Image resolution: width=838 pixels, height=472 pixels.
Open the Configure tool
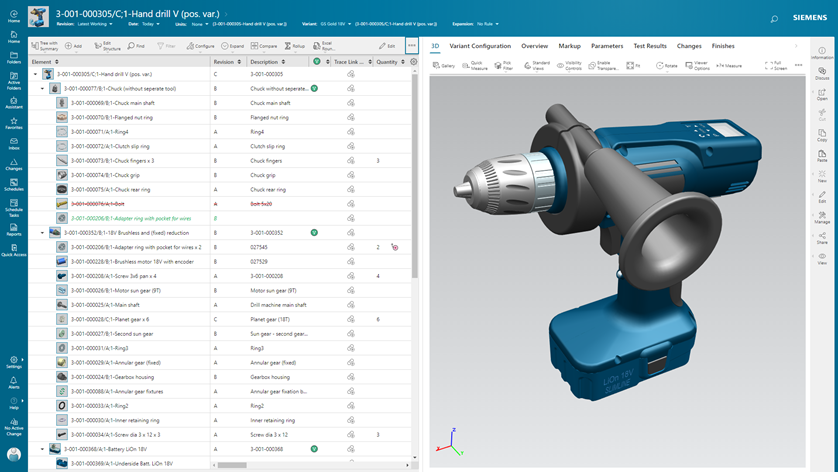200,46
